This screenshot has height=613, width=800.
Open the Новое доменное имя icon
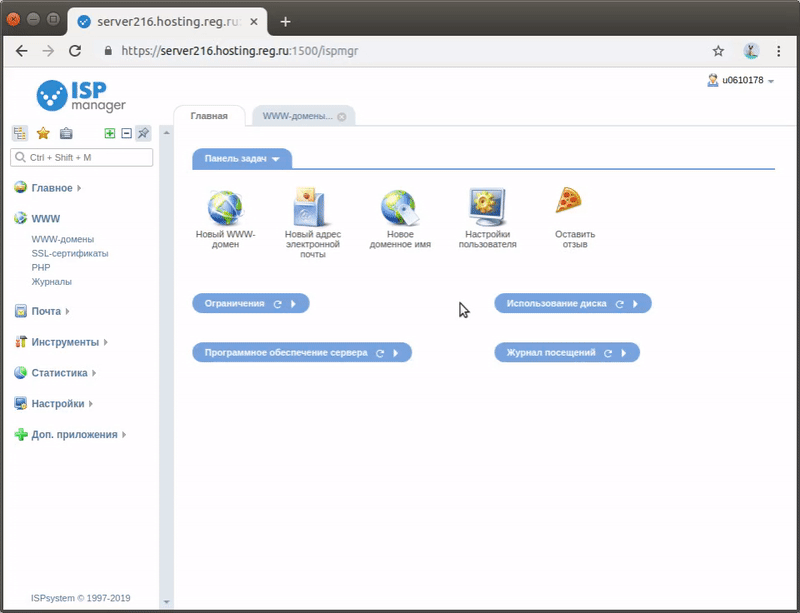pos(400,208)
